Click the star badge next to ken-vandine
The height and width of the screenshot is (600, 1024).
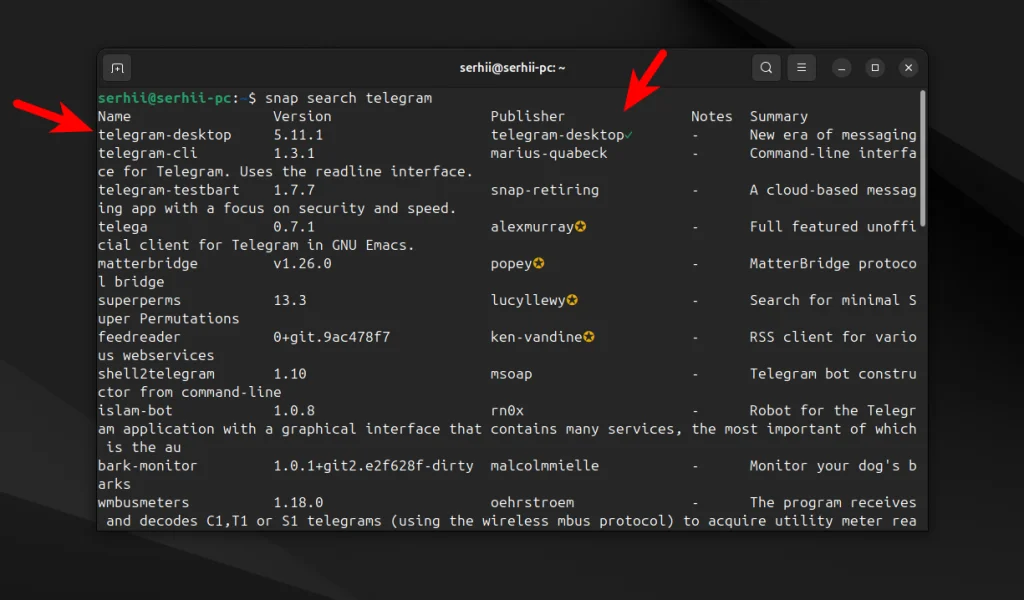pyautogui.click(x=589, y=337)
